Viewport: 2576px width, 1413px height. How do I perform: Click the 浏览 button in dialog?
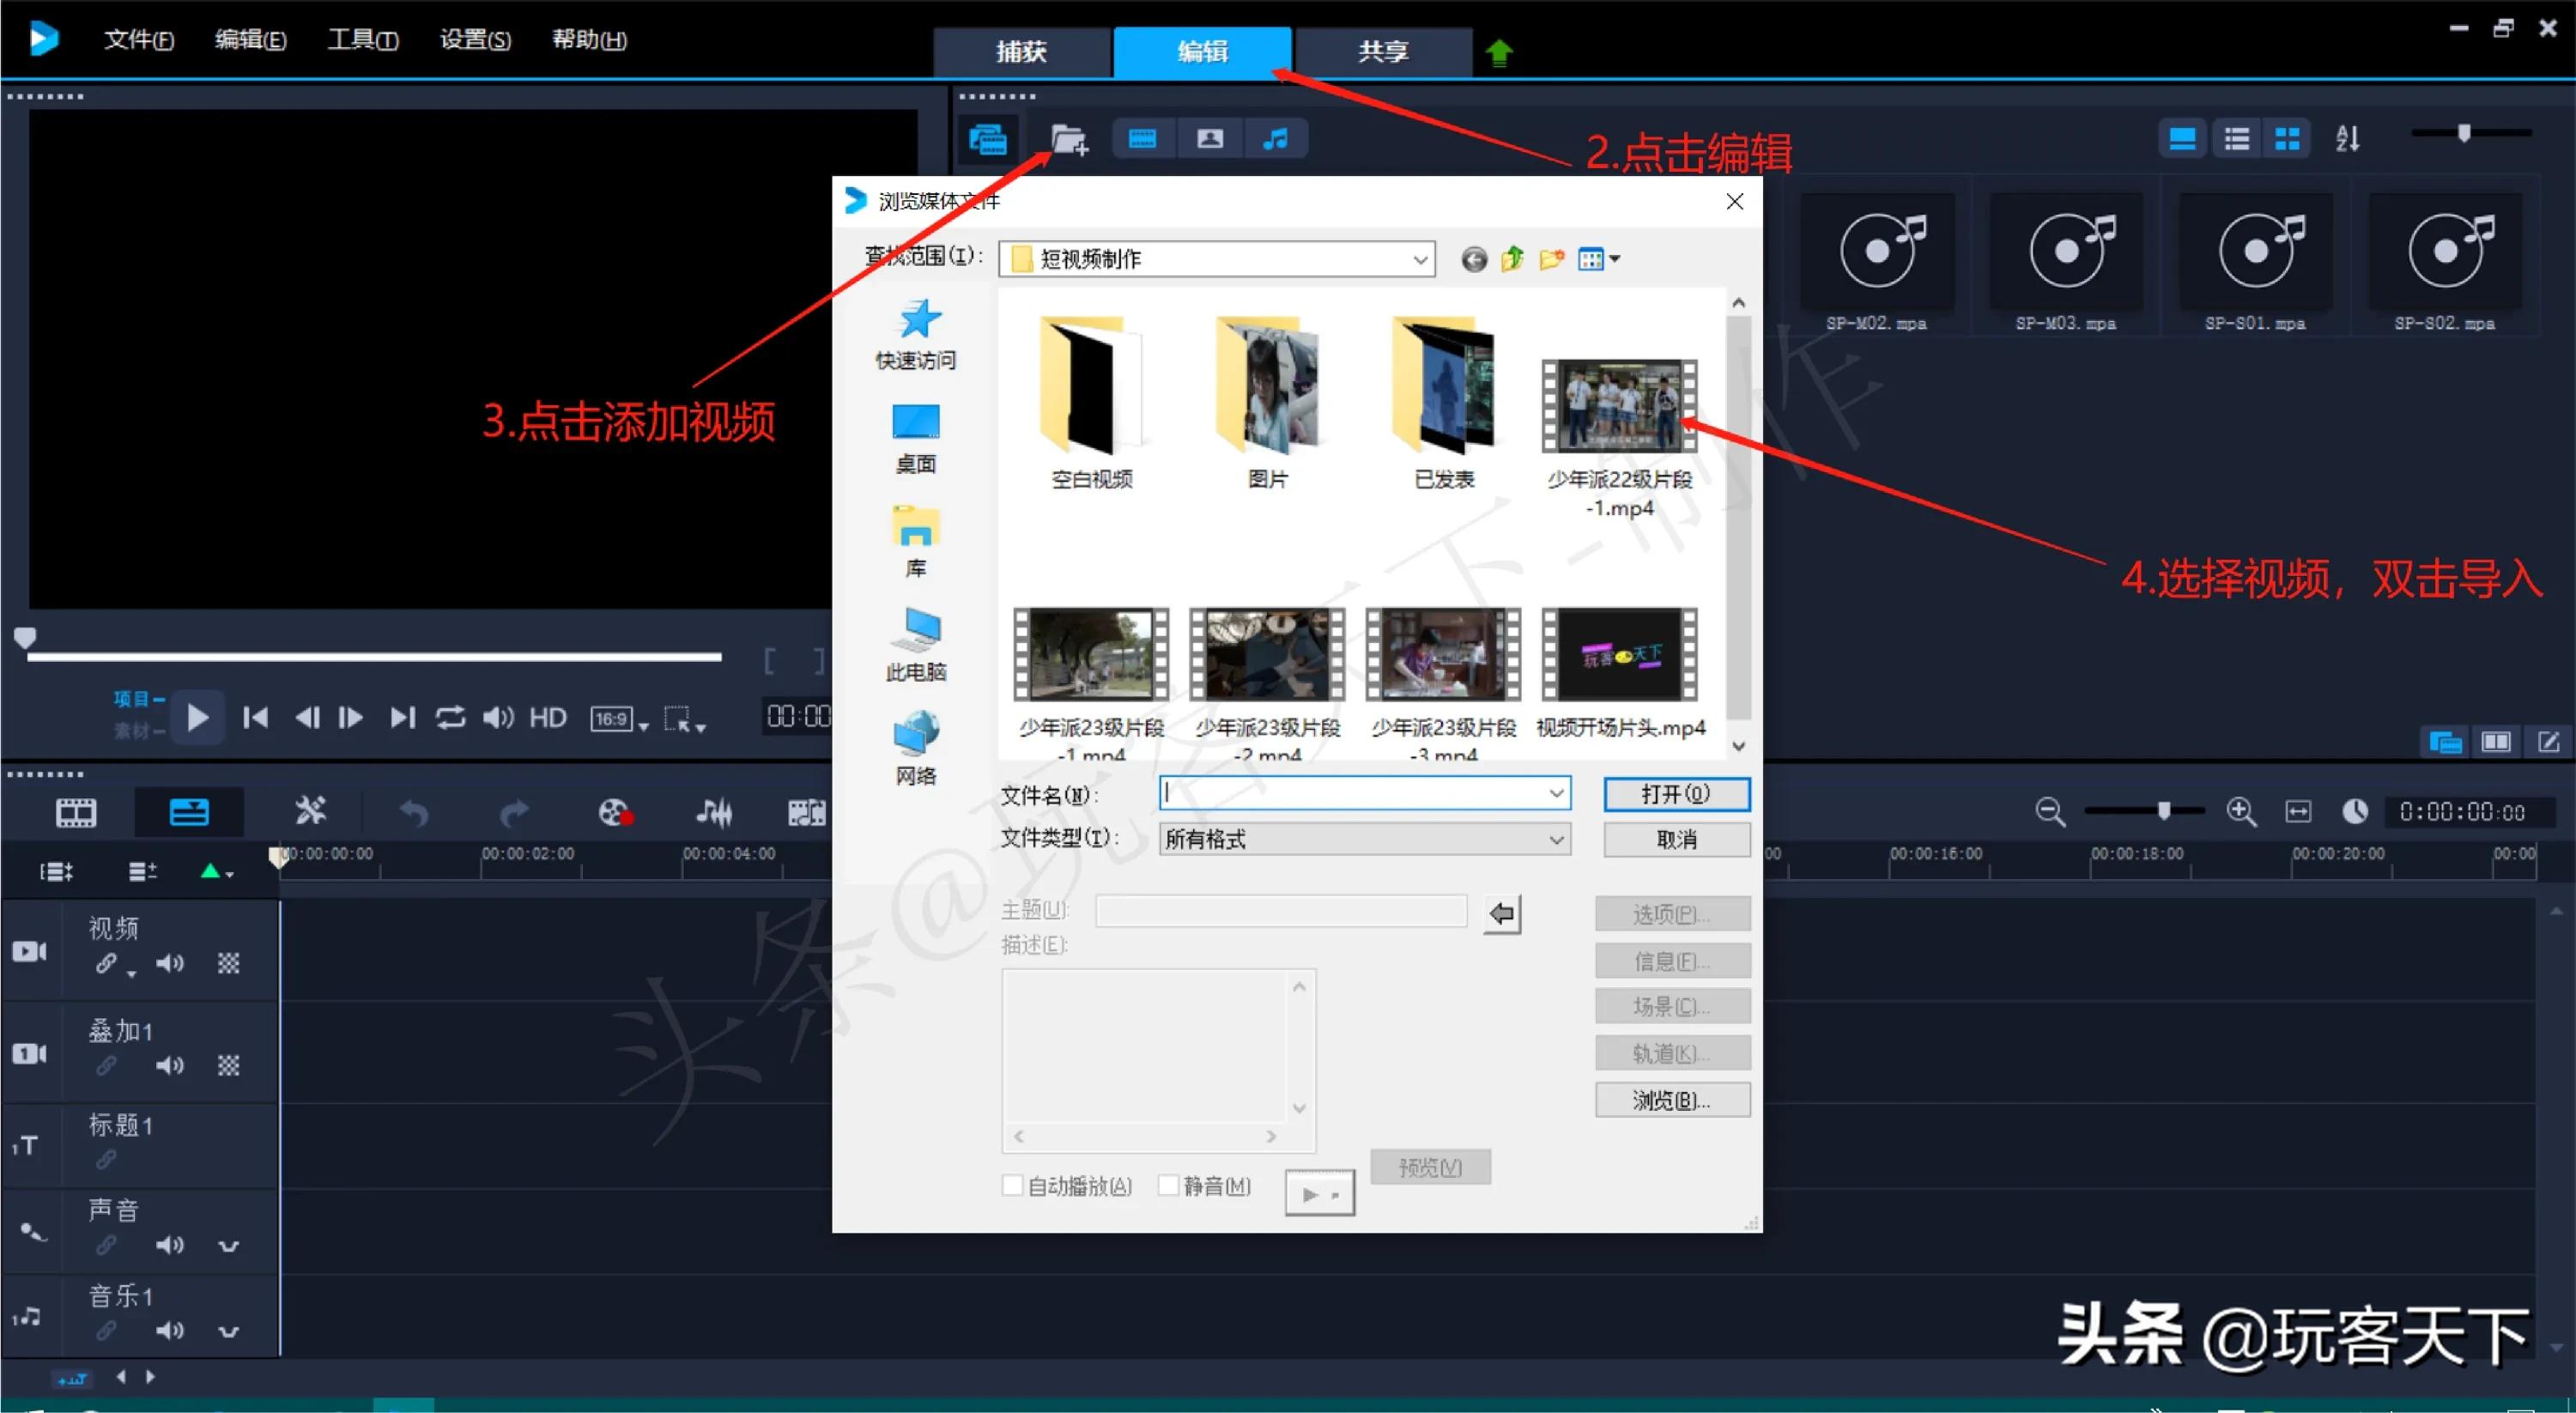(x=1671, y=1100)
